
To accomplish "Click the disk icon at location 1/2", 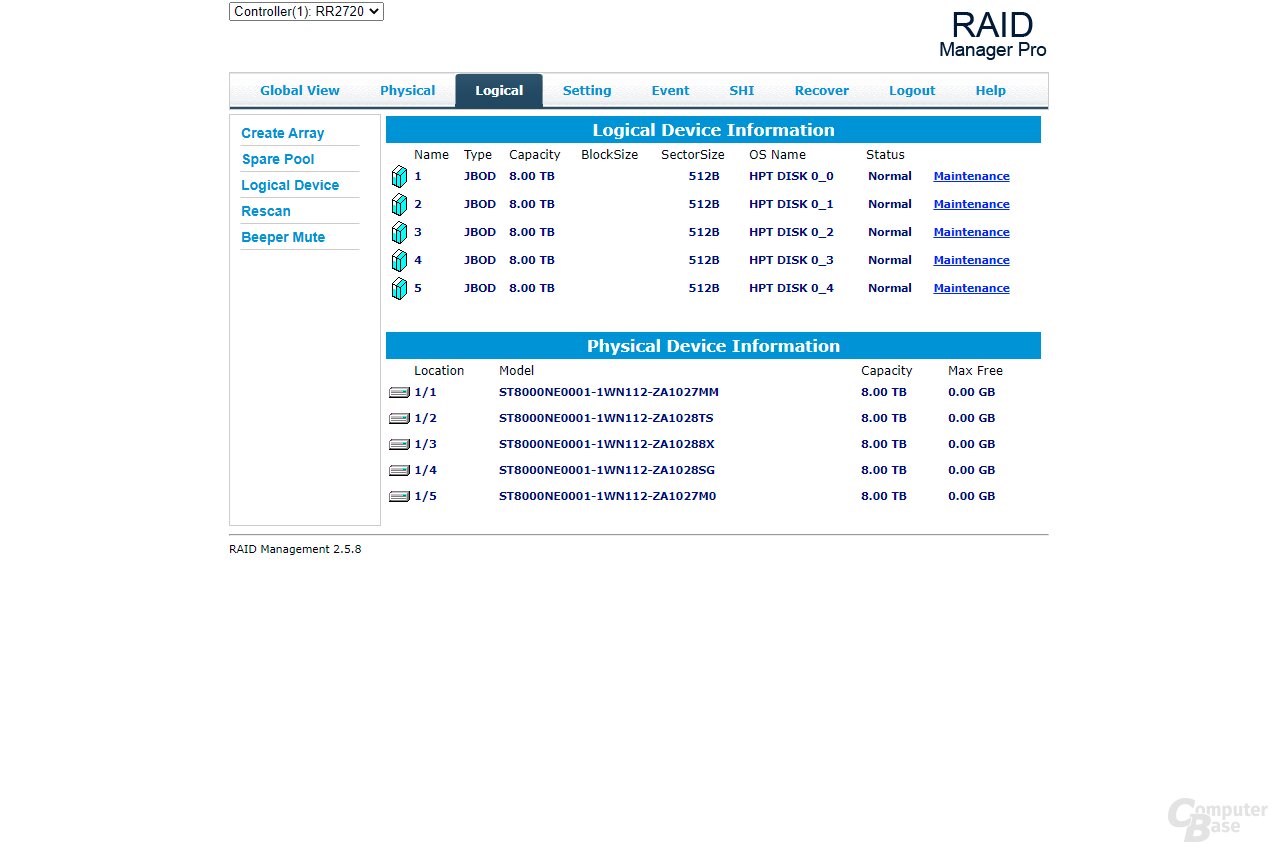I will (399, 419).
